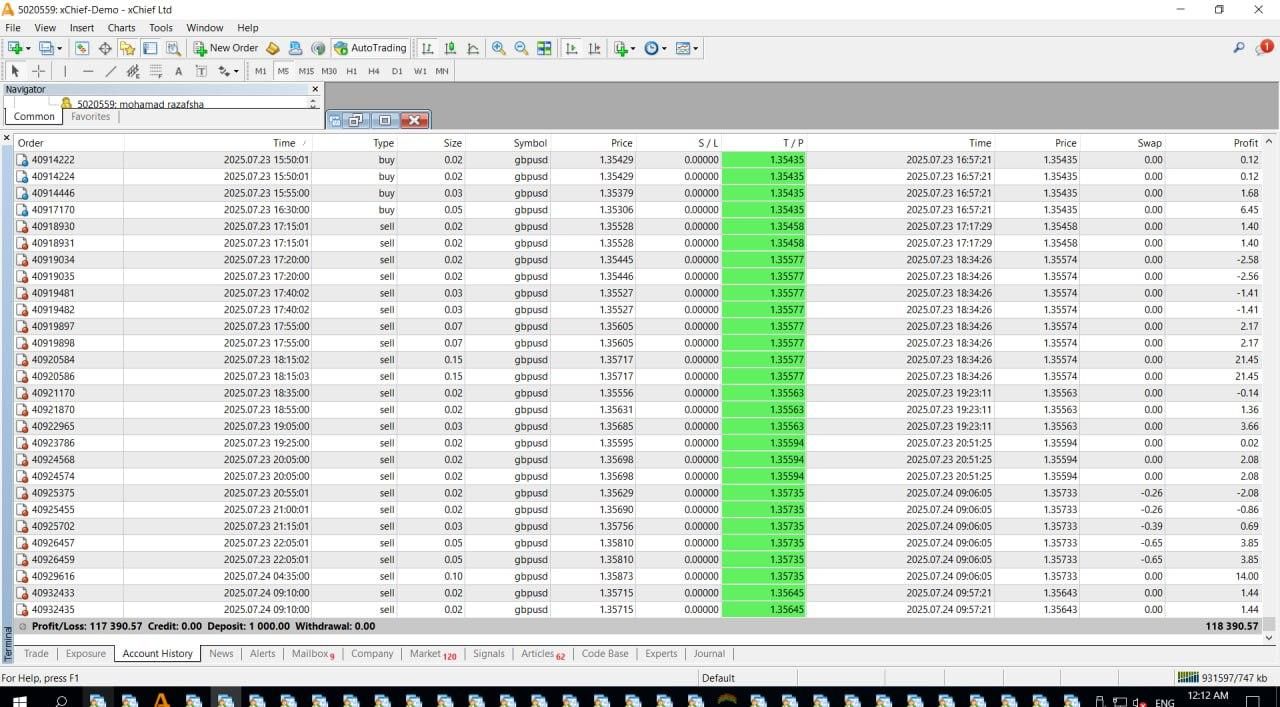The width and height of the screenshot is (1280, 707).
Task: Open the Charts menu
Action: pyautogui.click(x=121, y=28)
